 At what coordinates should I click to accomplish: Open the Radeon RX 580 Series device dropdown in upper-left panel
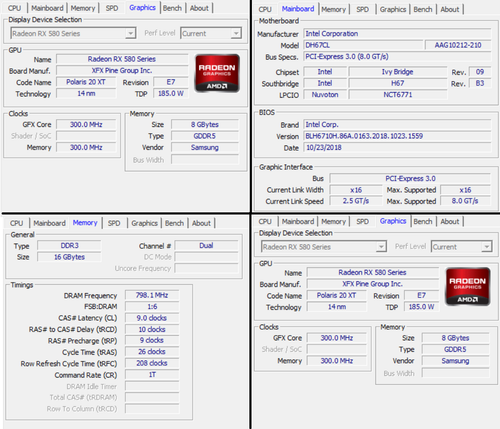click(x=73, y=33)
